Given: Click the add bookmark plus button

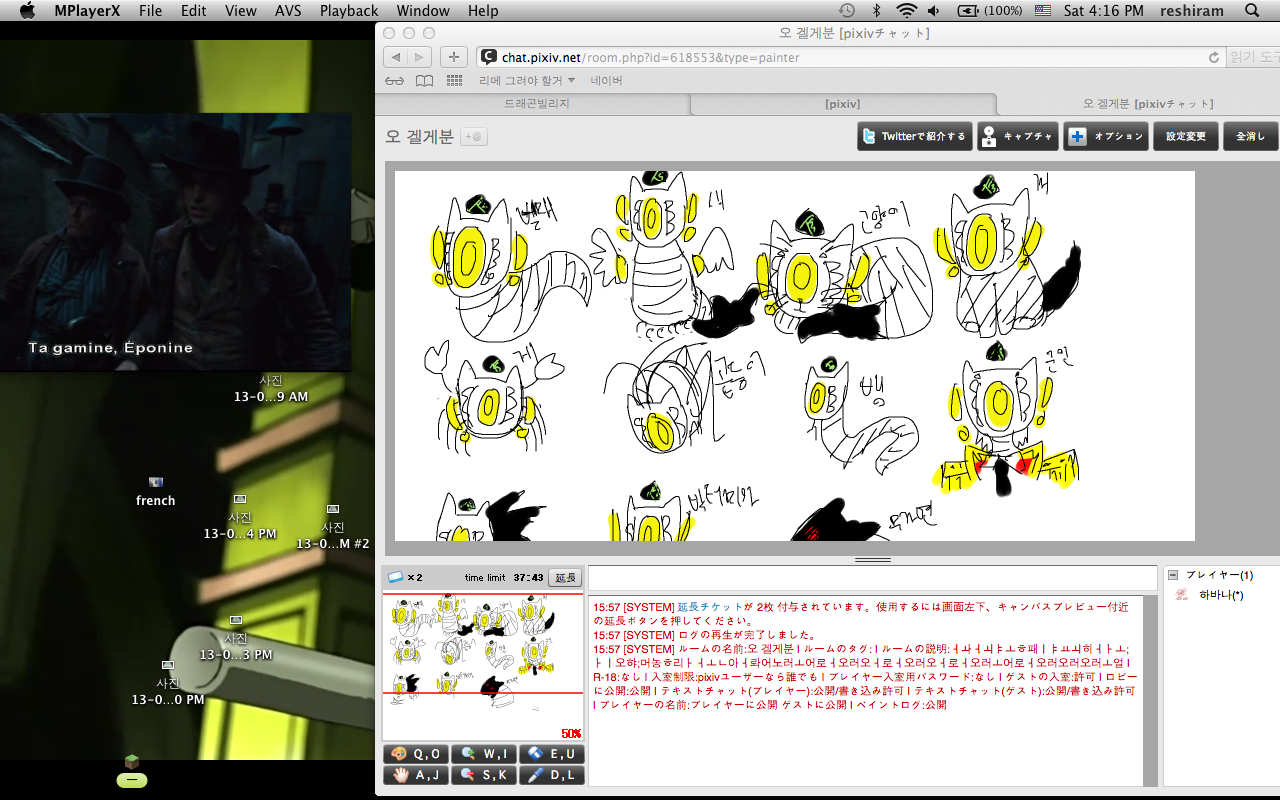Looking at the screenshot, I should pyautogui.click(x=454, y=57).
